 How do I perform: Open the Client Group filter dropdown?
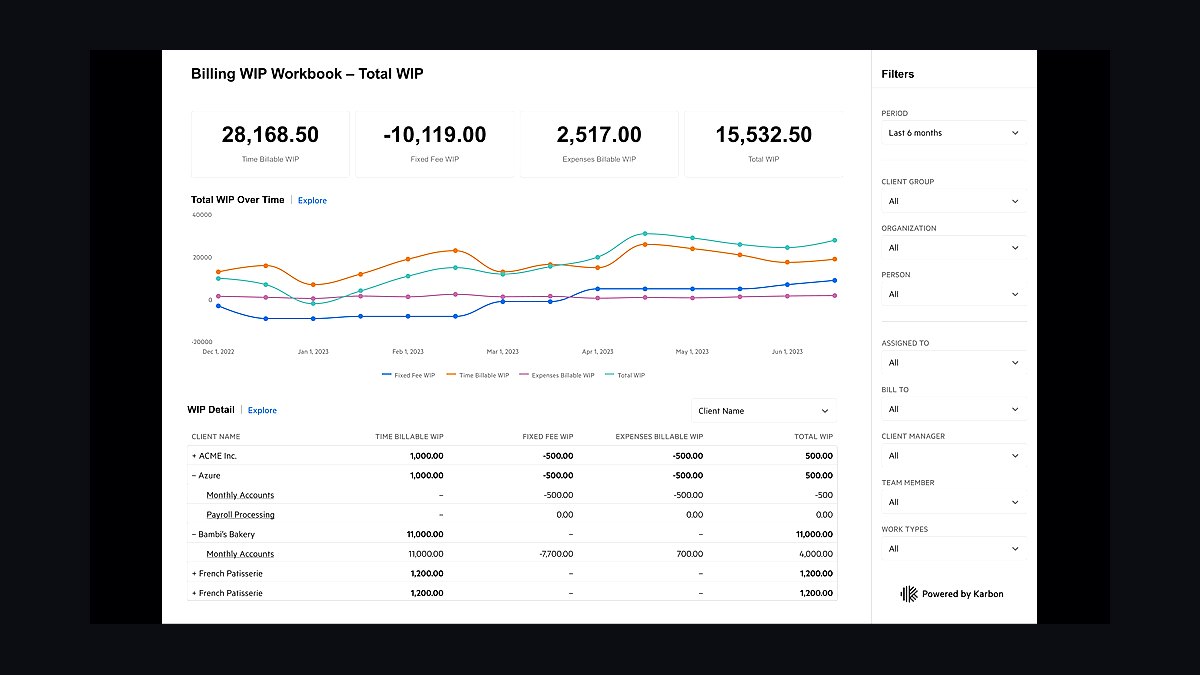954,201
